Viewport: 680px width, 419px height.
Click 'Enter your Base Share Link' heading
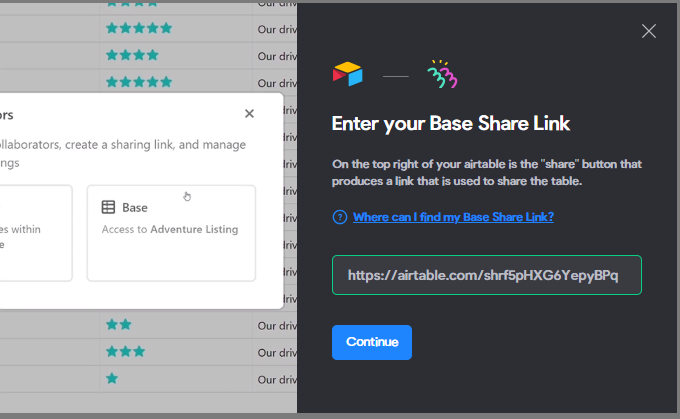[x=451, y=124]
